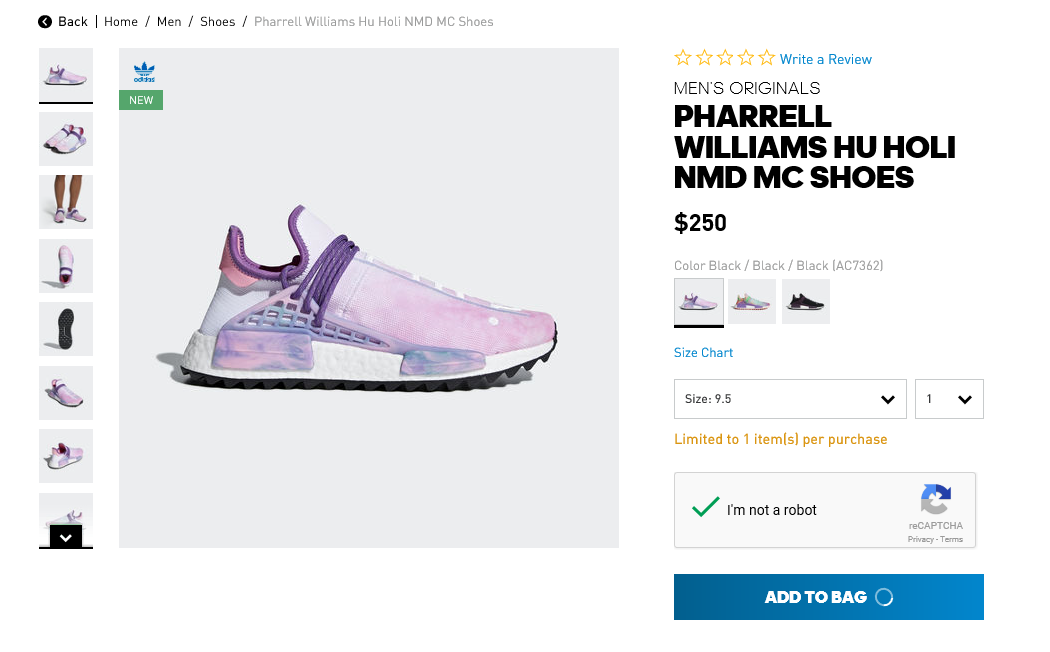Click the green NEW badge
Image resolution: width=1050 pixels, height=652 pixels.
pyautogui.click(x=140, y=100)
